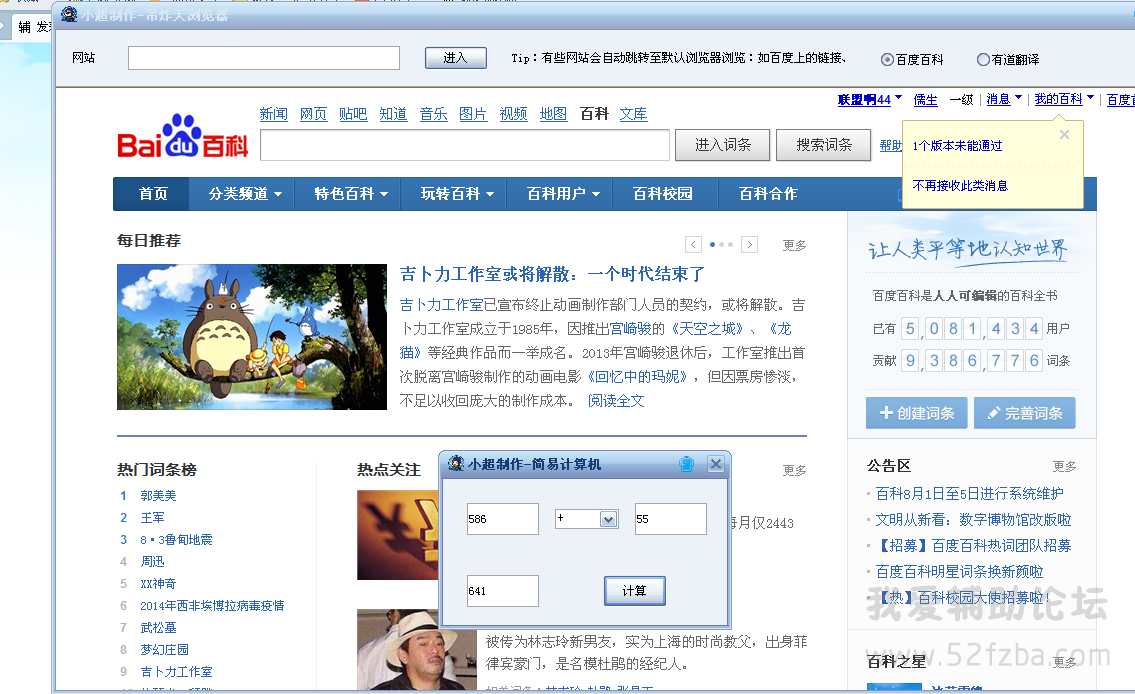Click the blue skin icon in calculator title bar
The image size is (1135, 694).
[686, 464]
